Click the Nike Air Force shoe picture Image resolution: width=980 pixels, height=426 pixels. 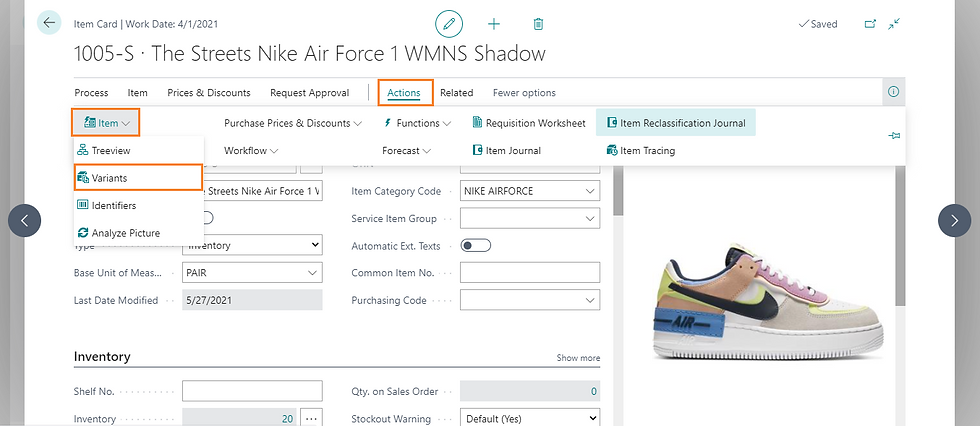coord(768,302)
